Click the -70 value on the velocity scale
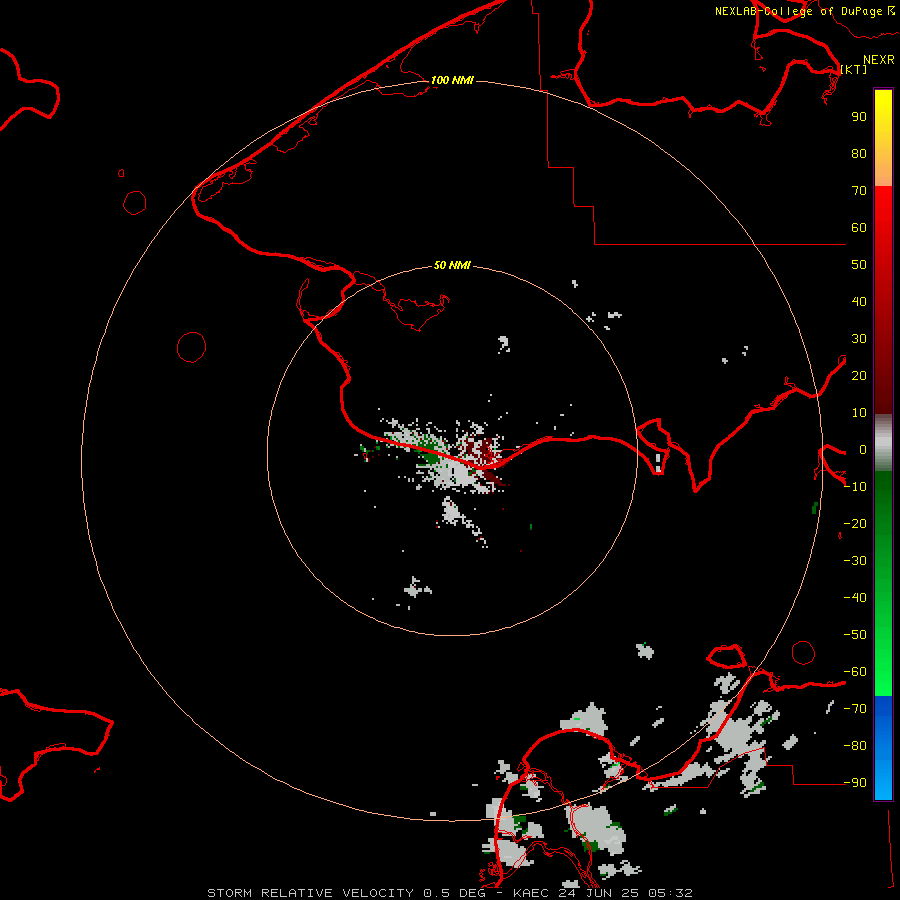Image resolution: width=900 pixels, height=900 pixels. coord(855,709)
